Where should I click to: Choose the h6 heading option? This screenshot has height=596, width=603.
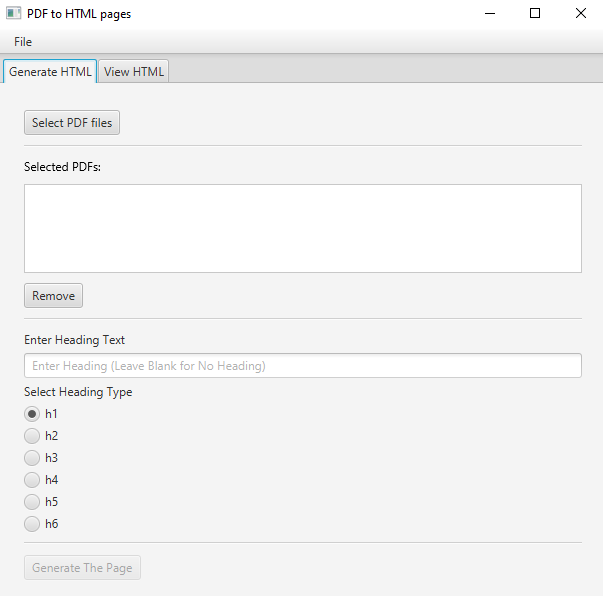coord(33,524)
